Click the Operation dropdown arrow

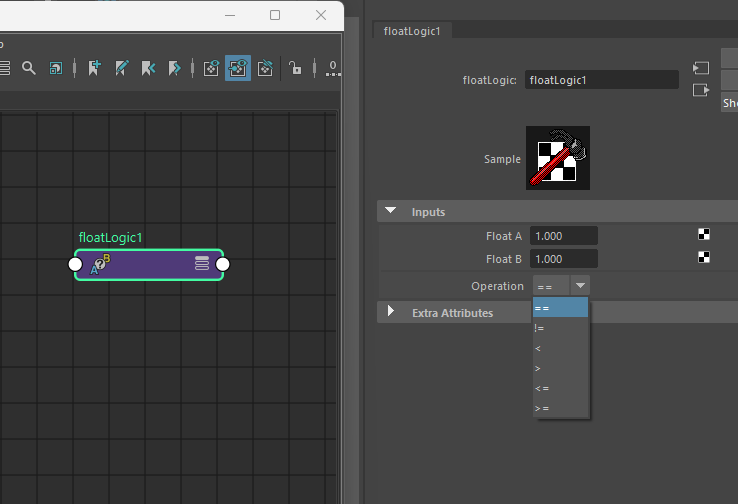581,286
